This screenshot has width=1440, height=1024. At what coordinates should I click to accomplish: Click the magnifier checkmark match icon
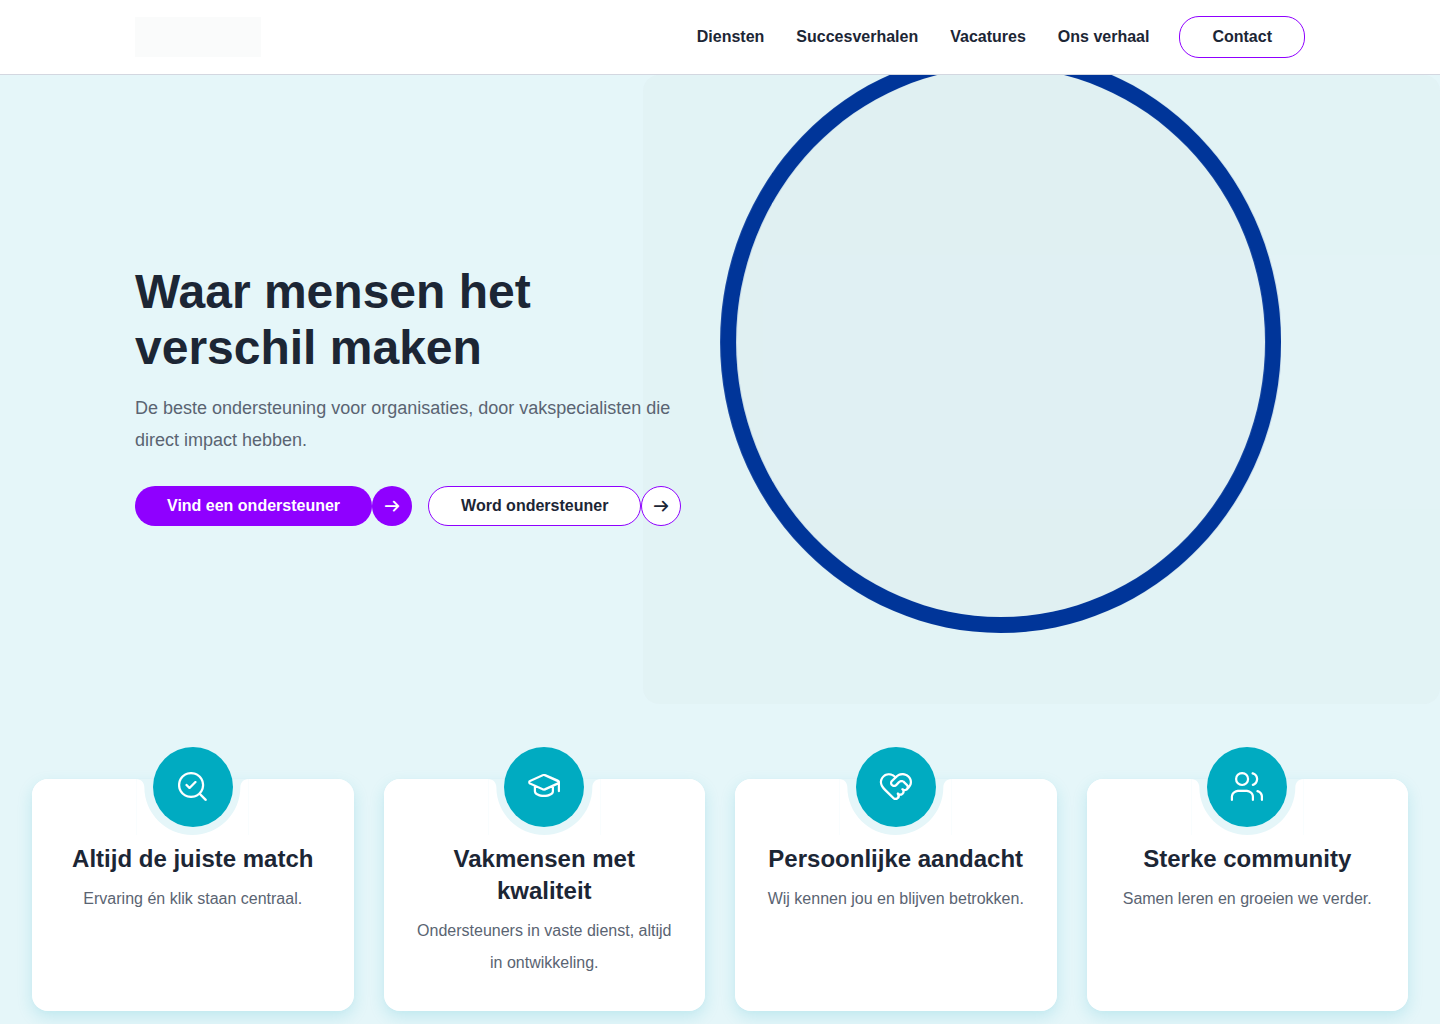pos(193,787)
